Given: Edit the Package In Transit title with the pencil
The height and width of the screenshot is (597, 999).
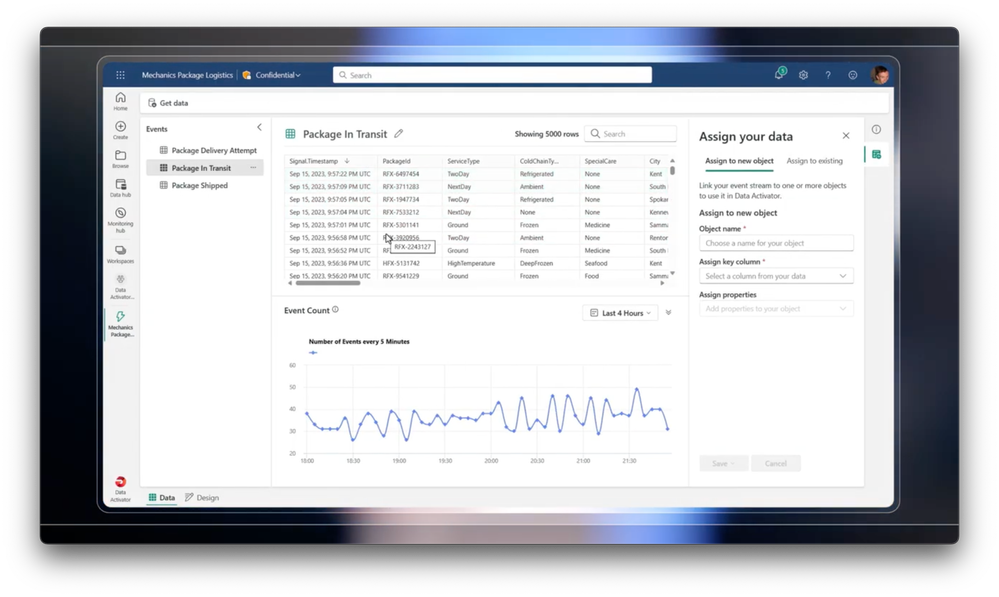Looking at the screenshot, I should click(x=399, y=134).
